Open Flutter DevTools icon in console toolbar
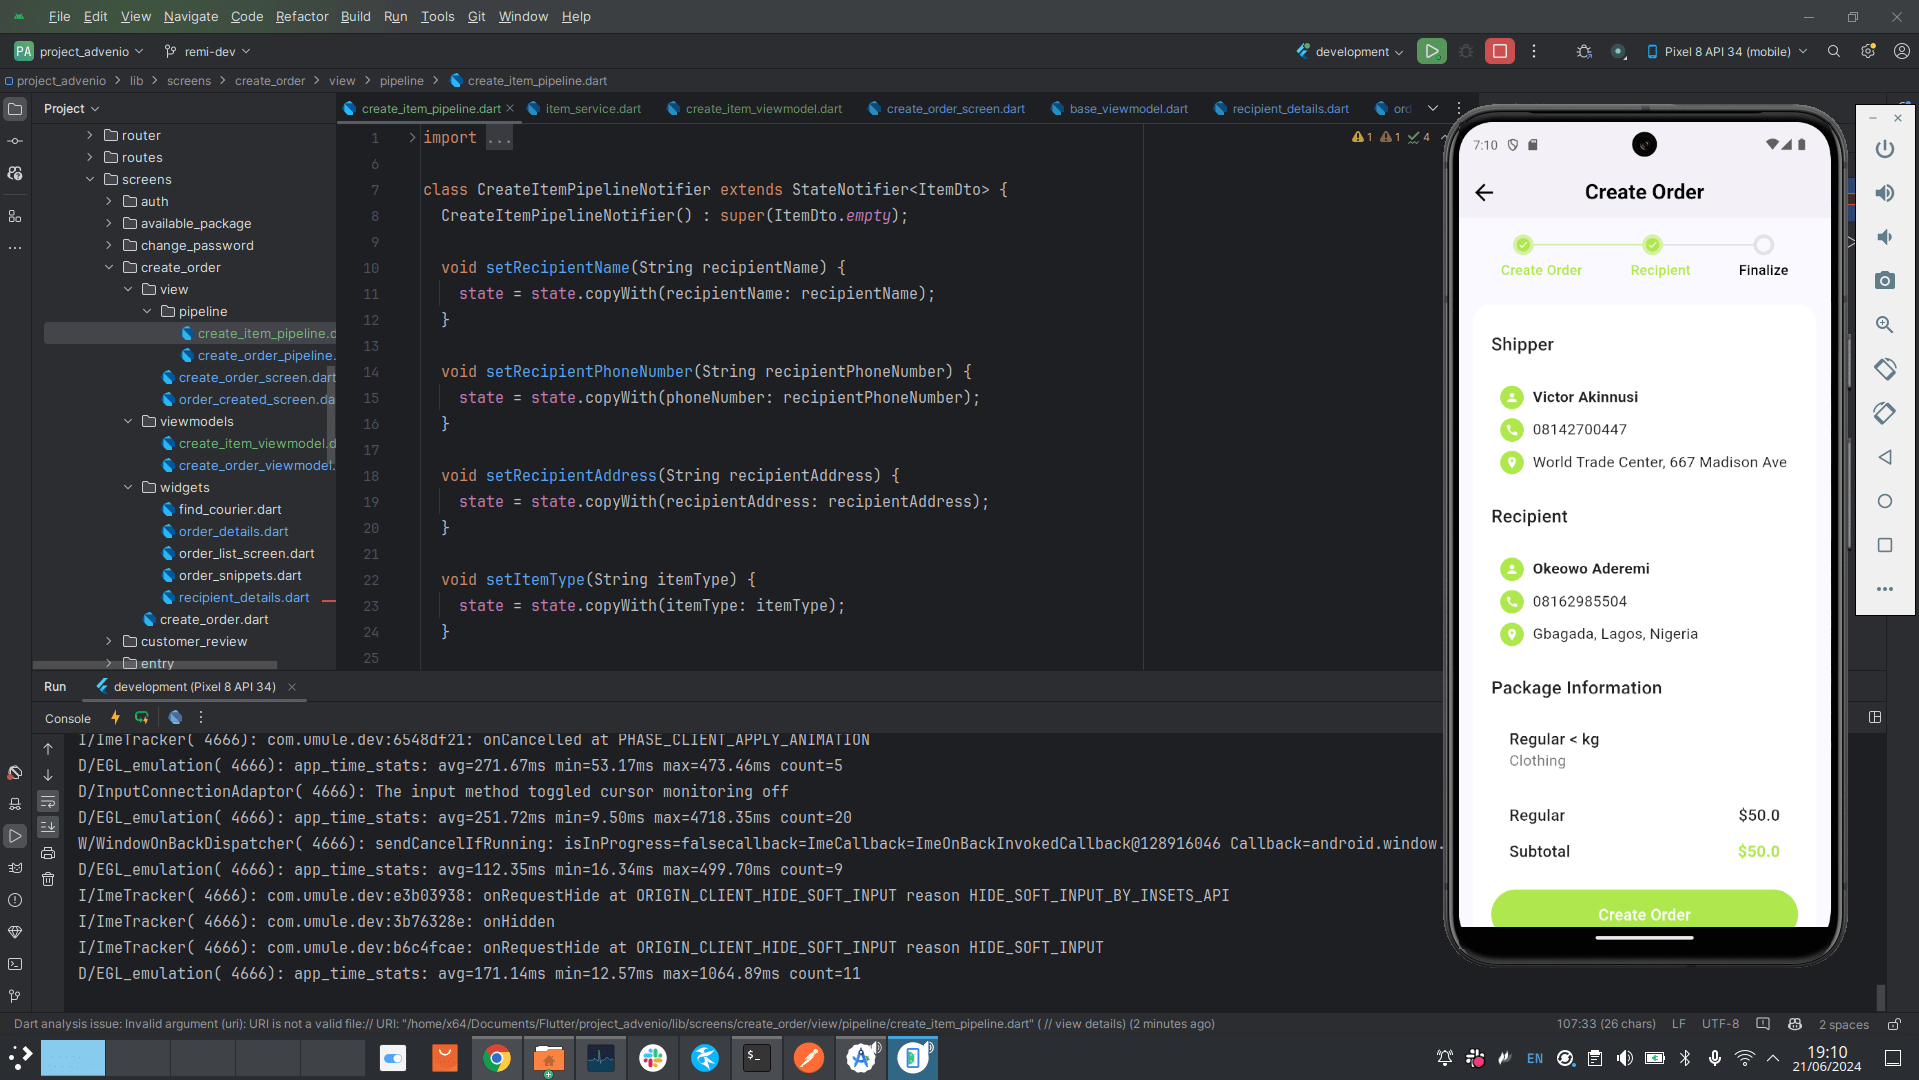This screenshot has height=1080, width=1919. (x=175, y=717)
